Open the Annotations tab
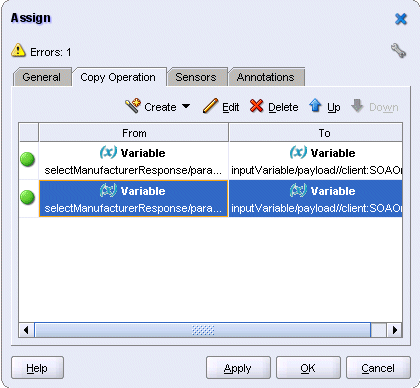420x388 pixels. 266,77
